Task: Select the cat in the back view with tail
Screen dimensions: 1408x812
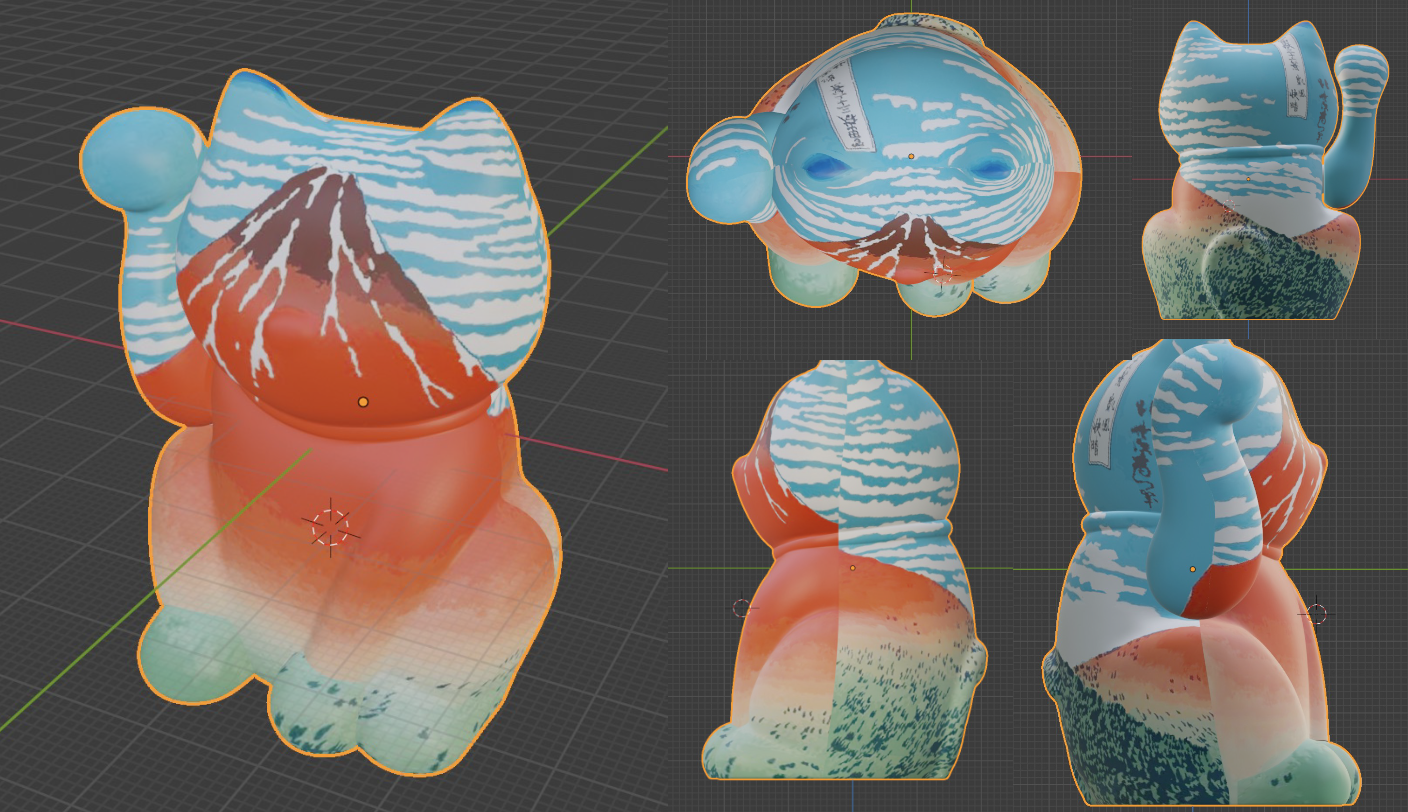Action: (x=1265, y=170)
